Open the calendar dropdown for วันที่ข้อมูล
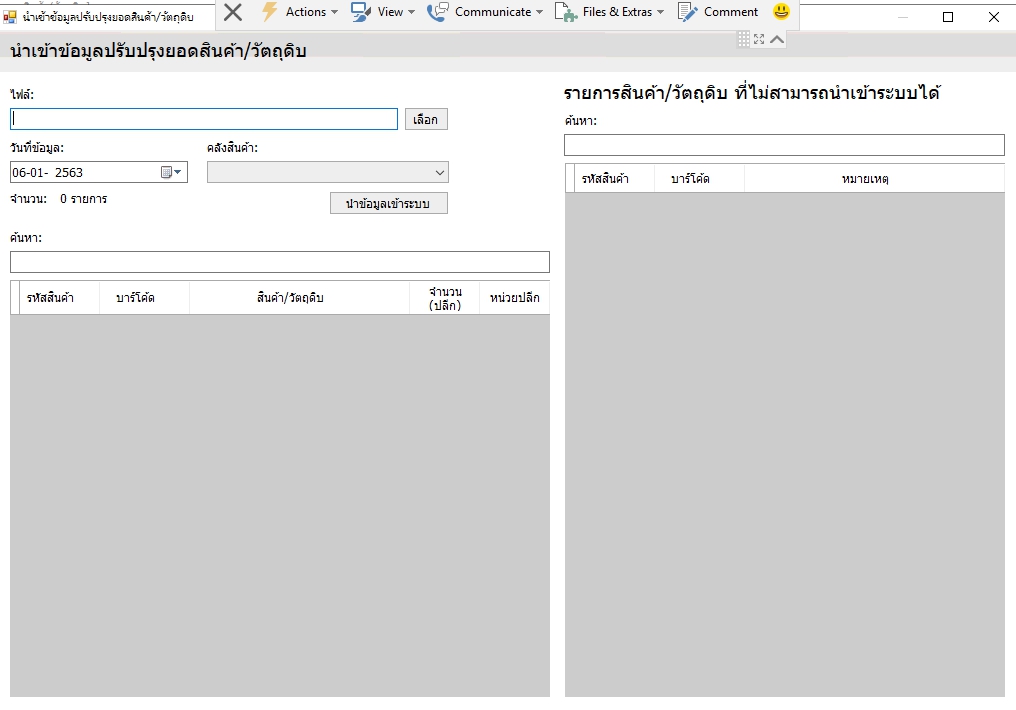The height and width of the screenshot is (710, 1016). tap(172, 172)
